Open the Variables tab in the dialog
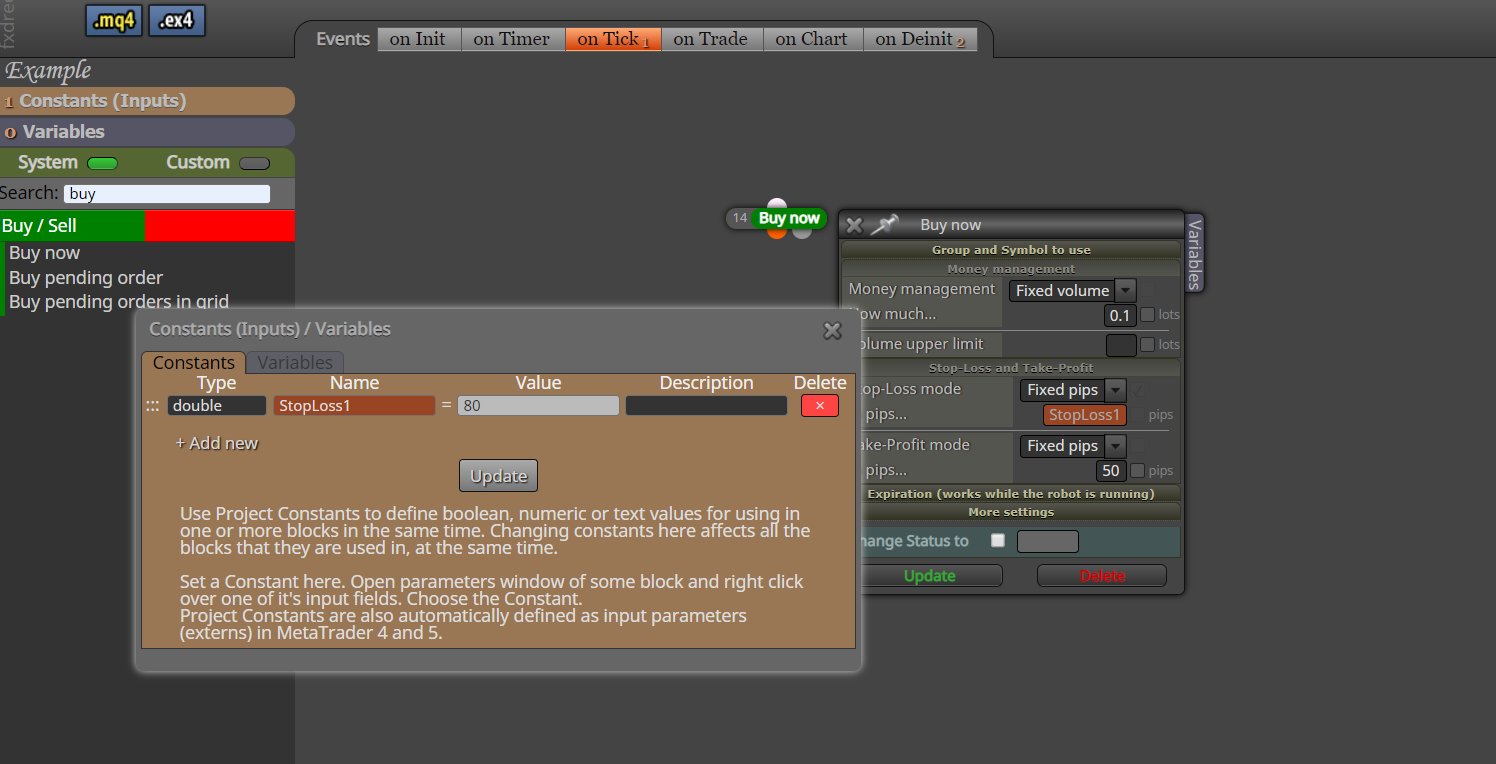The height and width of the screenshot is (764, 1496). click(x=295, y=363)
